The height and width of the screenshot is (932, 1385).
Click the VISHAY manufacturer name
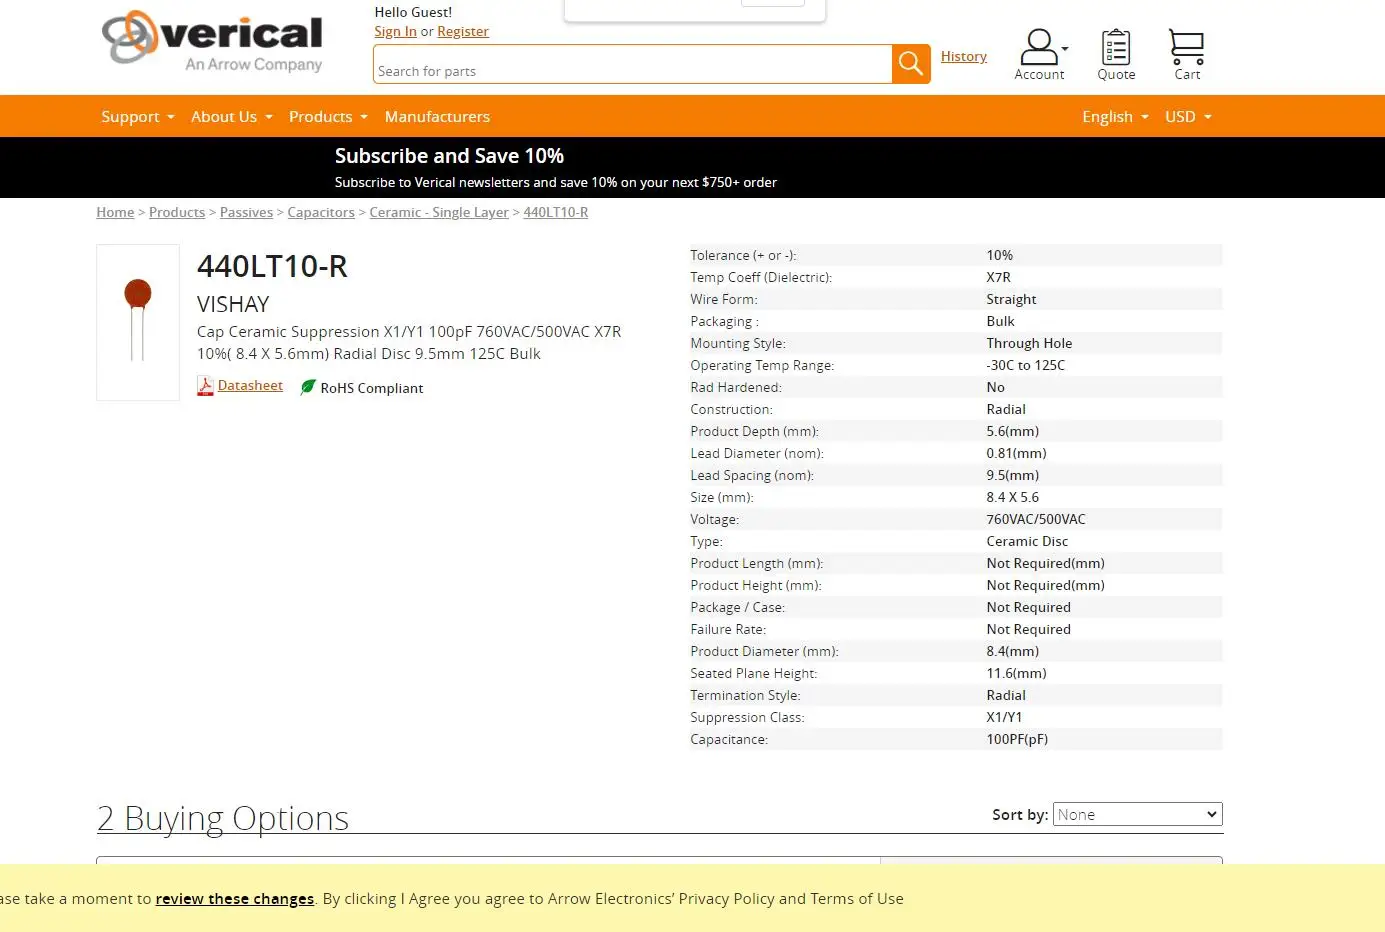point(233,304)
